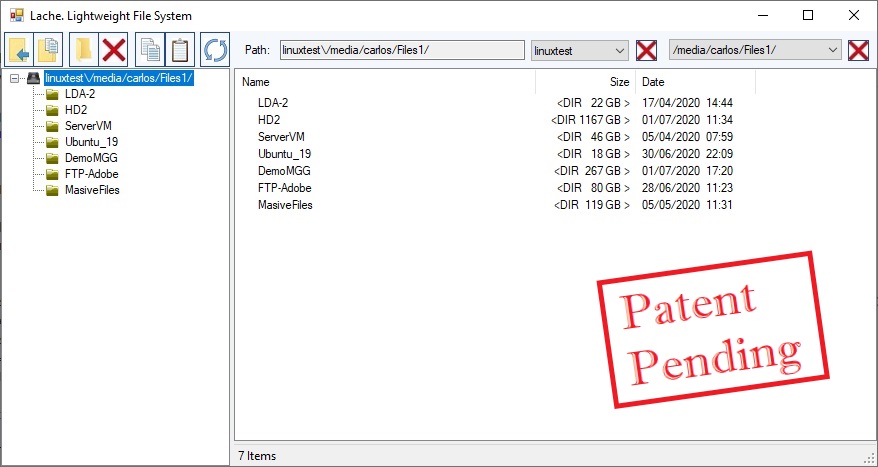Click the two-documents icon next to the import button

pos(48,49)
